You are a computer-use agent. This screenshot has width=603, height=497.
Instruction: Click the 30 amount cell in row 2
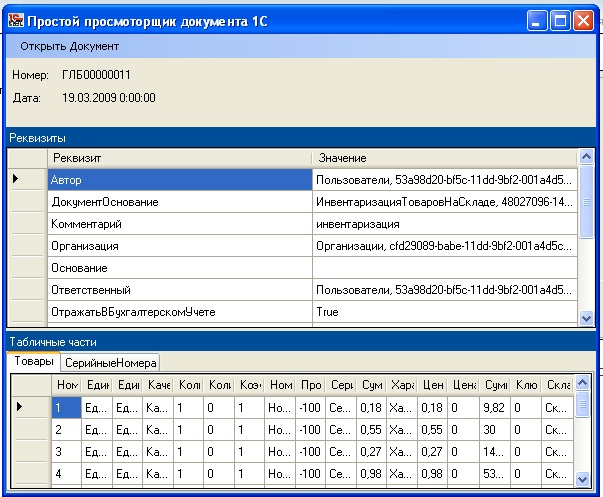coord(495,429)
